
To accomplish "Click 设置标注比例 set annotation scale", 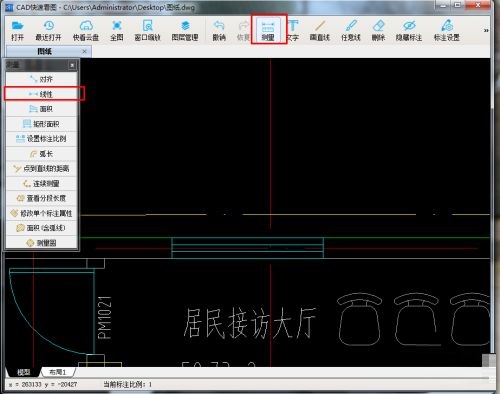I will (x=42, y=139).
